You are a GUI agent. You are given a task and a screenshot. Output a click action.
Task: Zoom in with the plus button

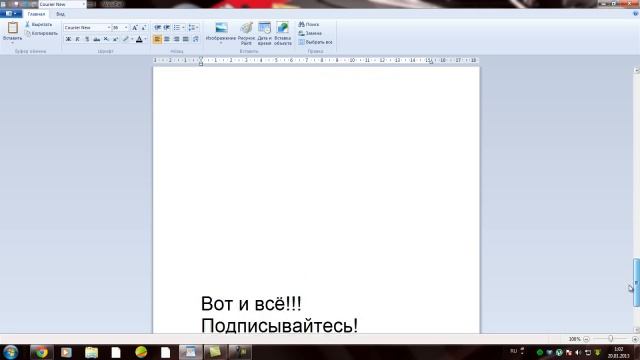tap(635, 339)
